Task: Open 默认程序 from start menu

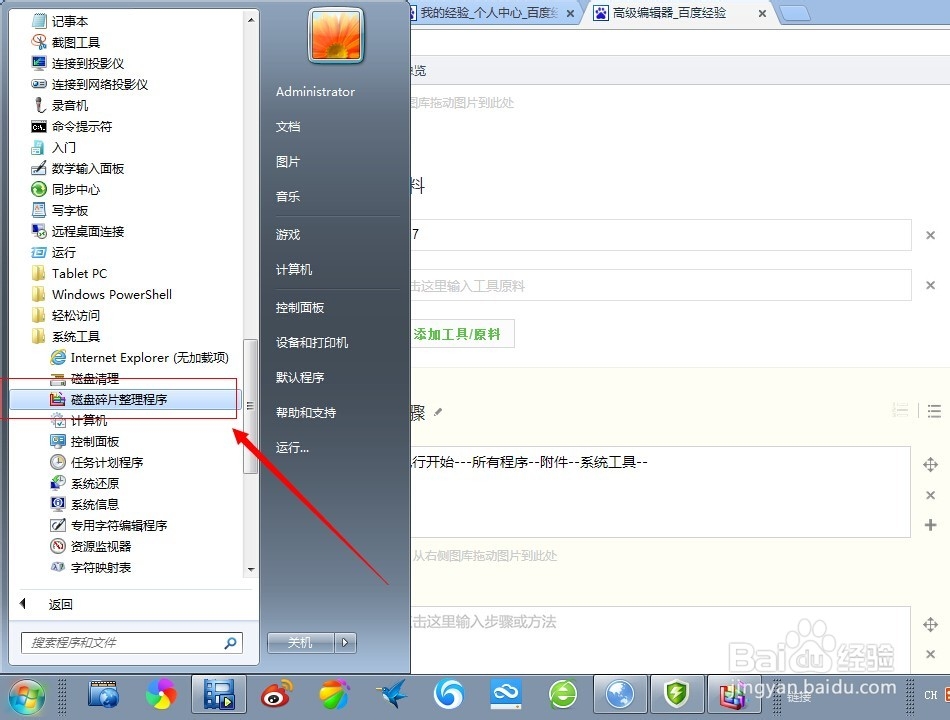Action: pos(300,378)
